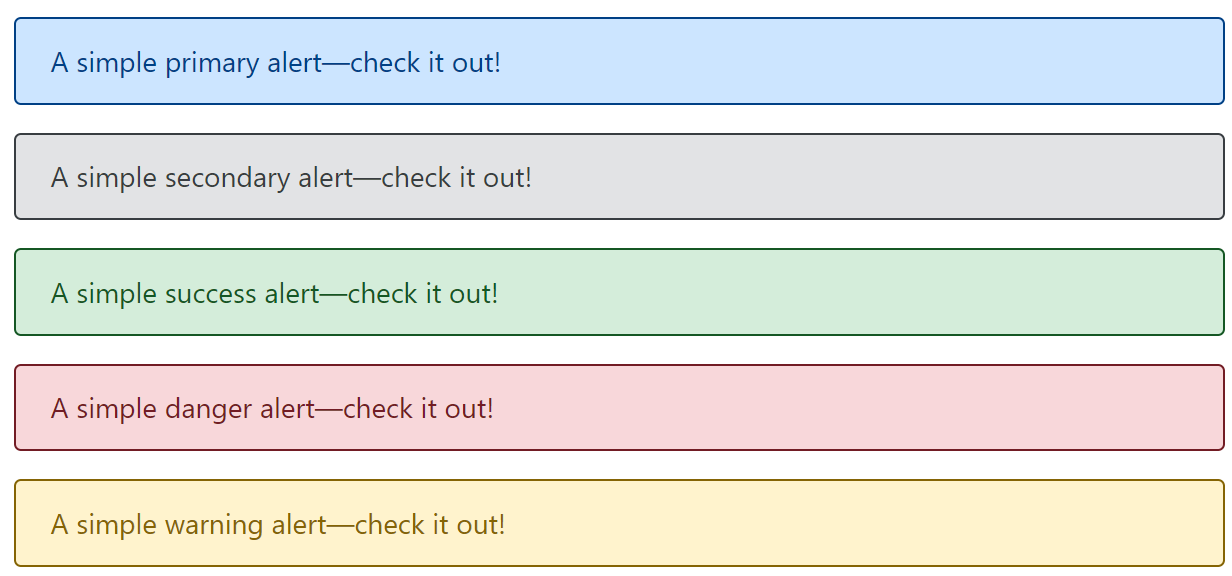Select the yellow warning alert box
Viewport: 1232px width, 576px height.
(x=616, y=523)
